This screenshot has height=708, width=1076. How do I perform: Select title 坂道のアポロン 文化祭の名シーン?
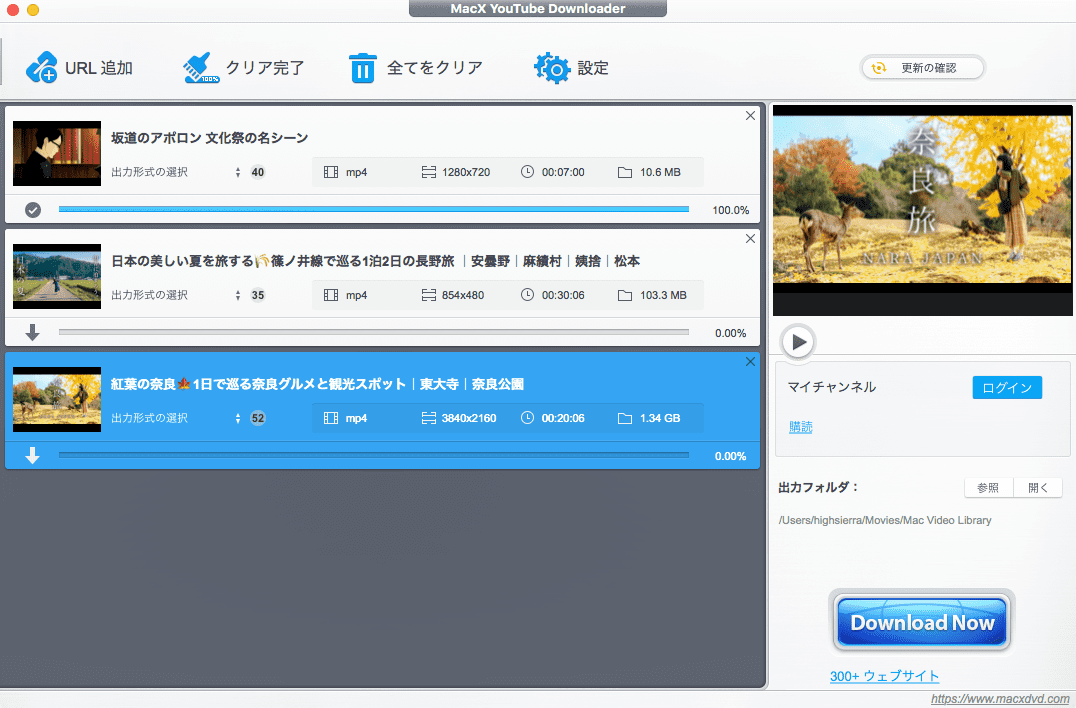pyautogui.click(x=209, y=138)
